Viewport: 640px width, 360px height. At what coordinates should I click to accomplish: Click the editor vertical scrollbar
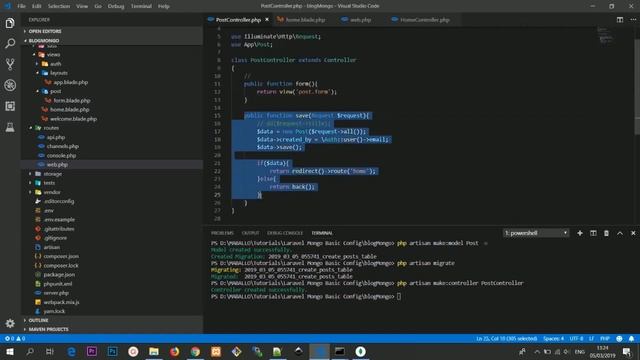[637, 86]
